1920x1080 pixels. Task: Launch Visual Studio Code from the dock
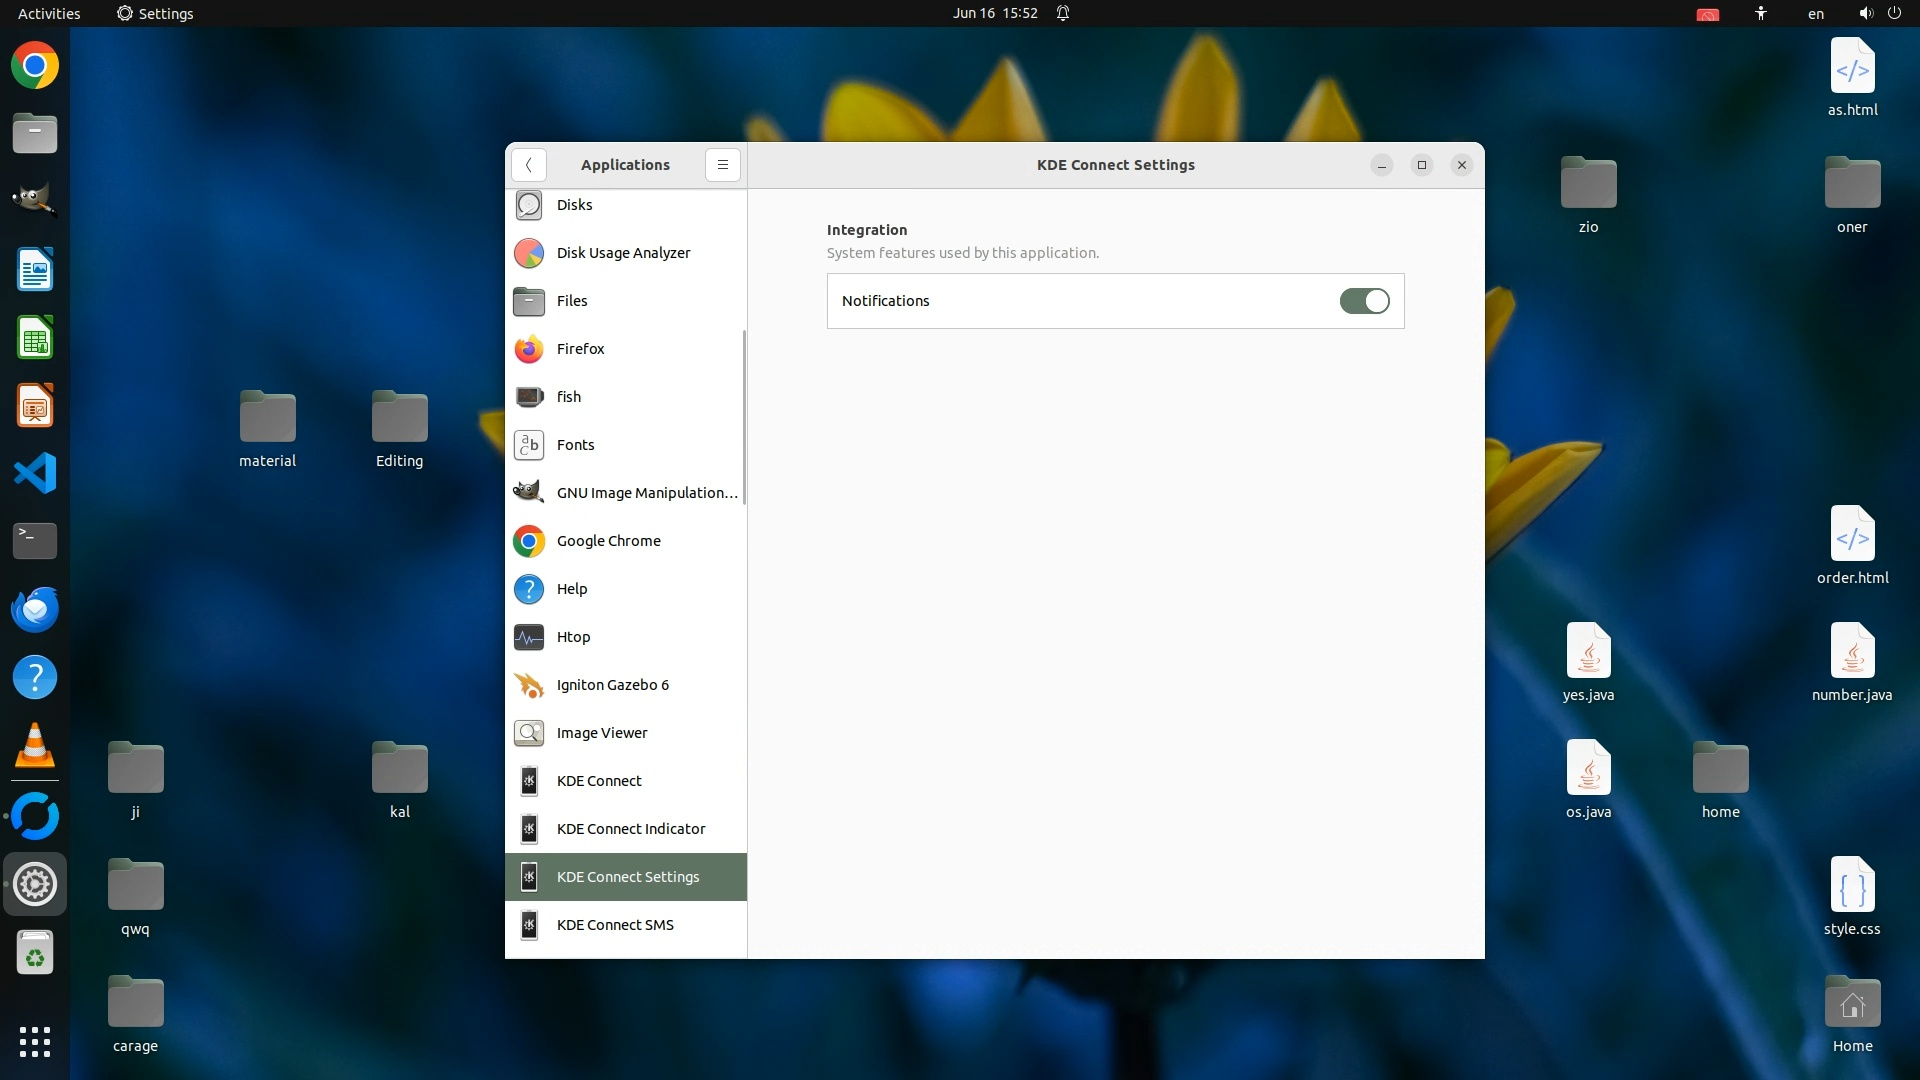click(35, 473)
